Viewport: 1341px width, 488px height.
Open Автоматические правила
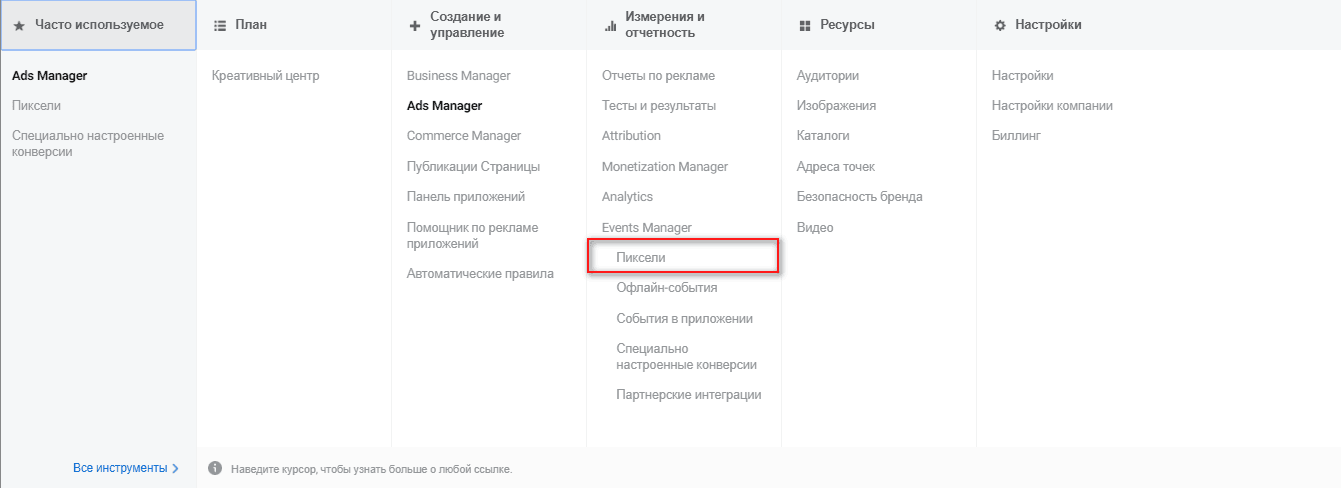click(x=480, y=274)
